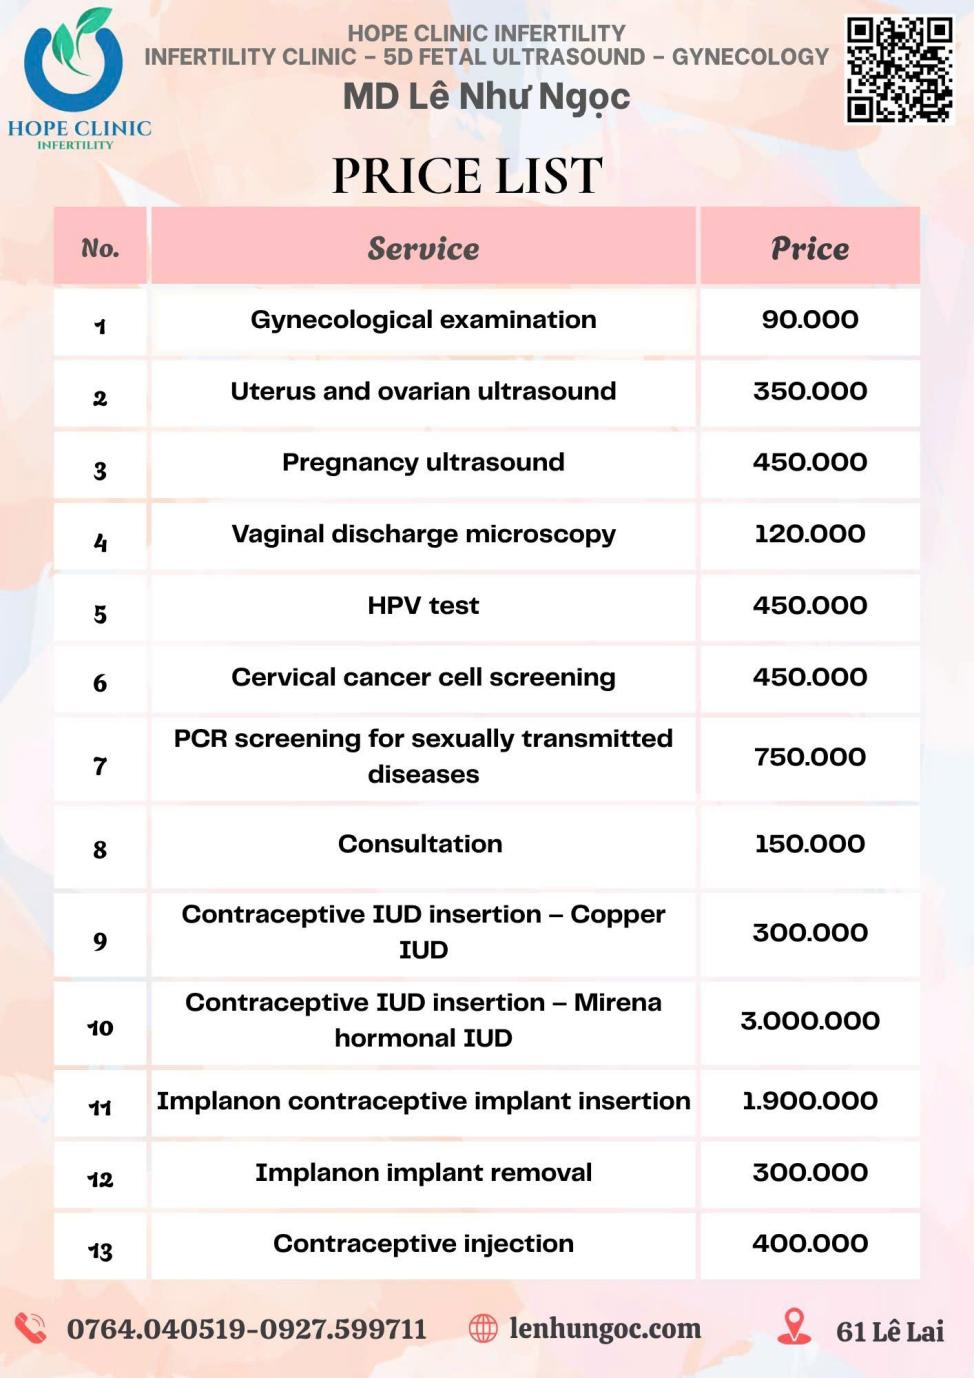Select the Gynecological examination row

[487, 321]
